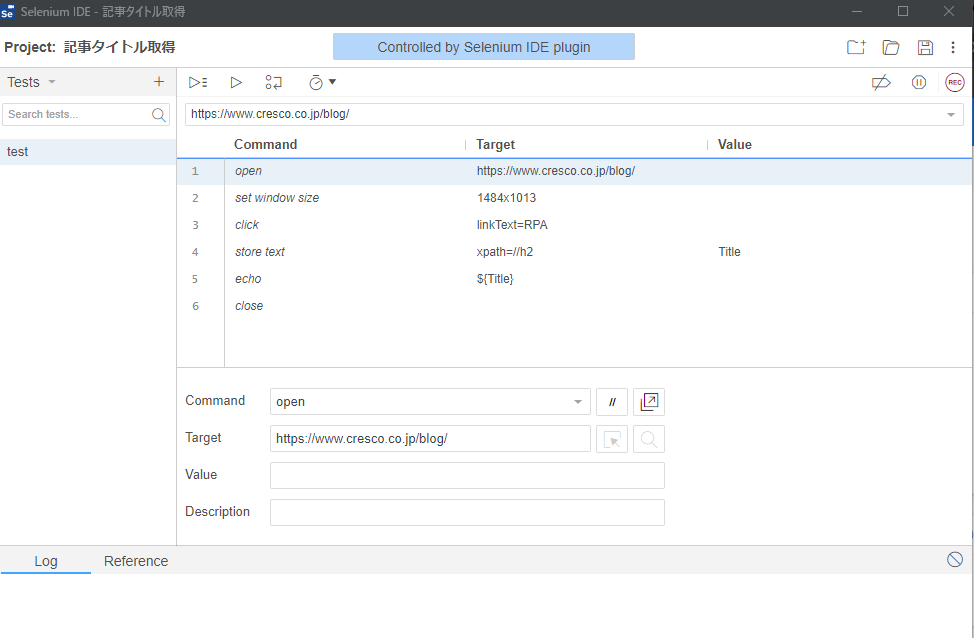Viewport: 974px width, 638px height.
Task: Open project folder icon
Action: (x=891, y=47)
